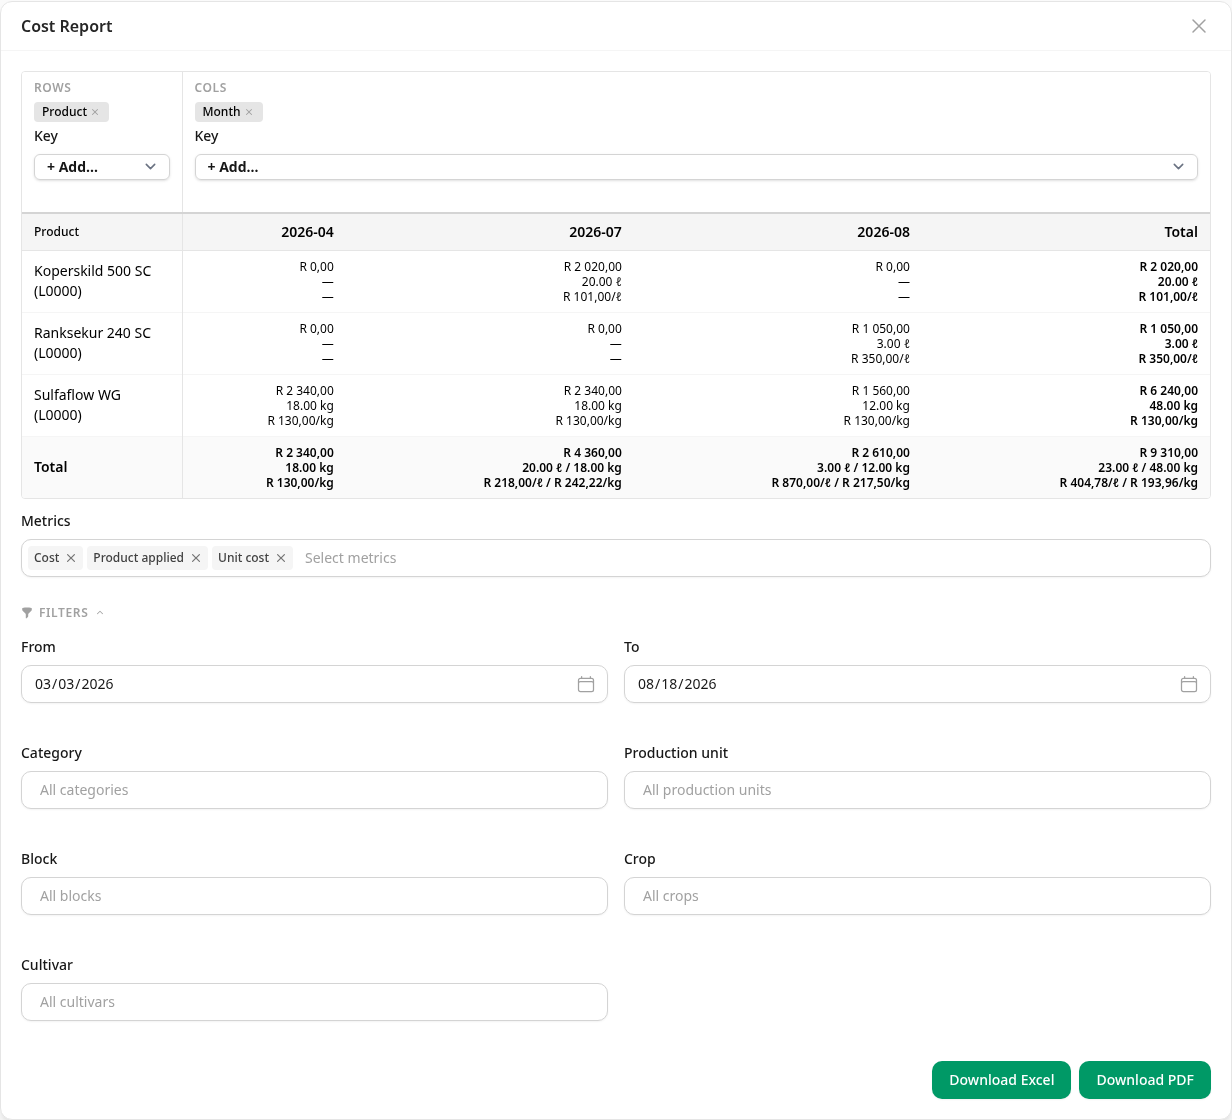Remove the Cost metric tag
Viewport: 1232px width, 1120px height.
click(x=71, y=558)
